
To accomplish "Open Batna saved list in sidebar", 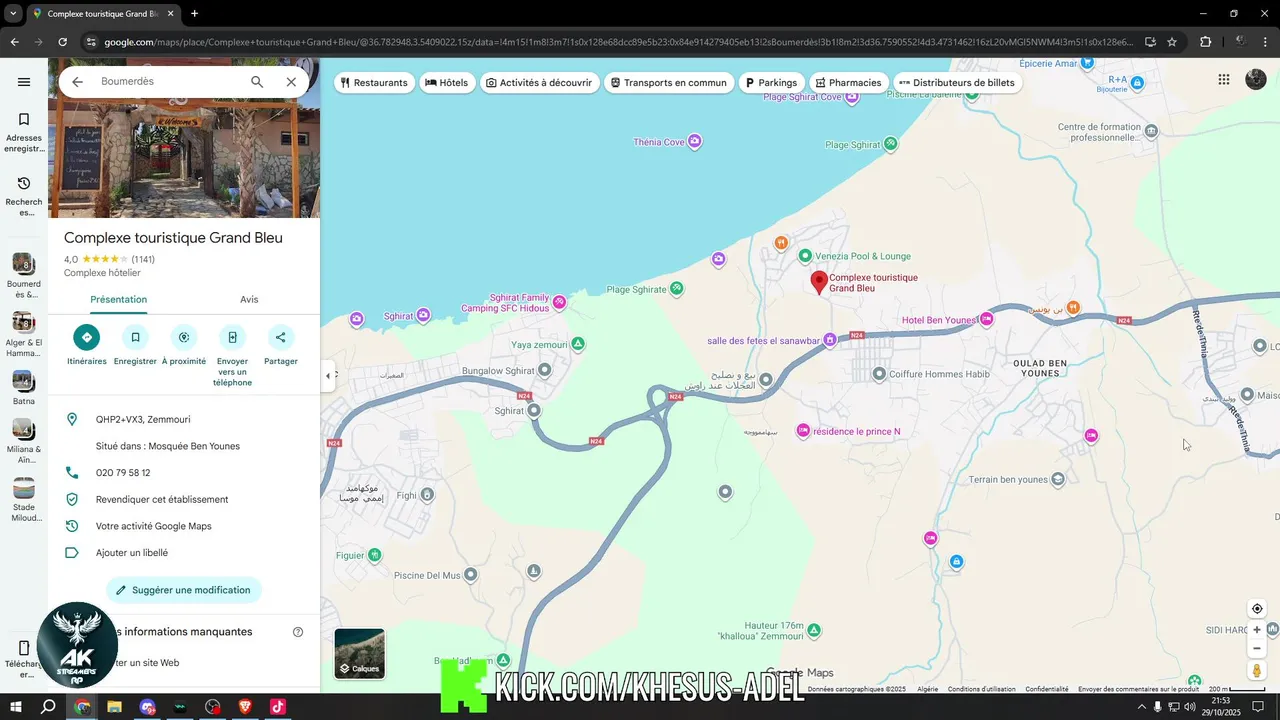I will [24, 388].
